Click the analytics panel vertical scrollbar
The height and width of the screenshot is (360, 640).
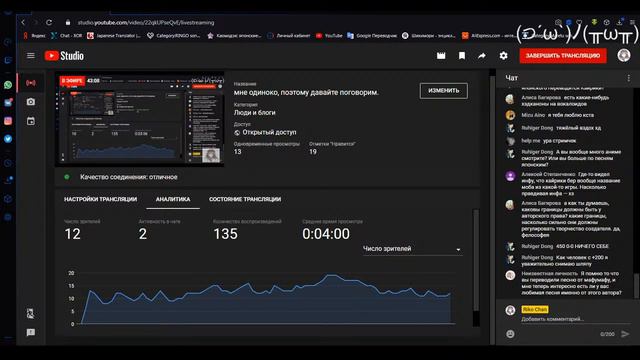(x=476, y=261)
